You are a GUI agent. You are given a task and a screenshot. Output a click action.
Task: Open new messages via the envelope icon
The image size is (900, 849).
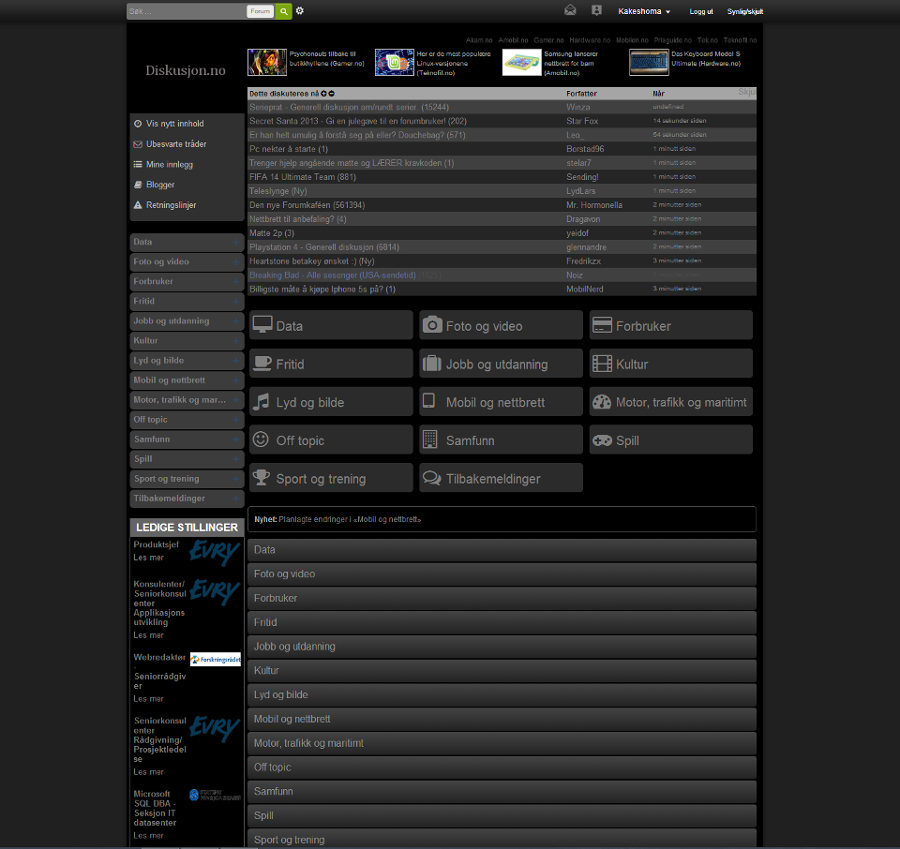(x=569, y=10)
